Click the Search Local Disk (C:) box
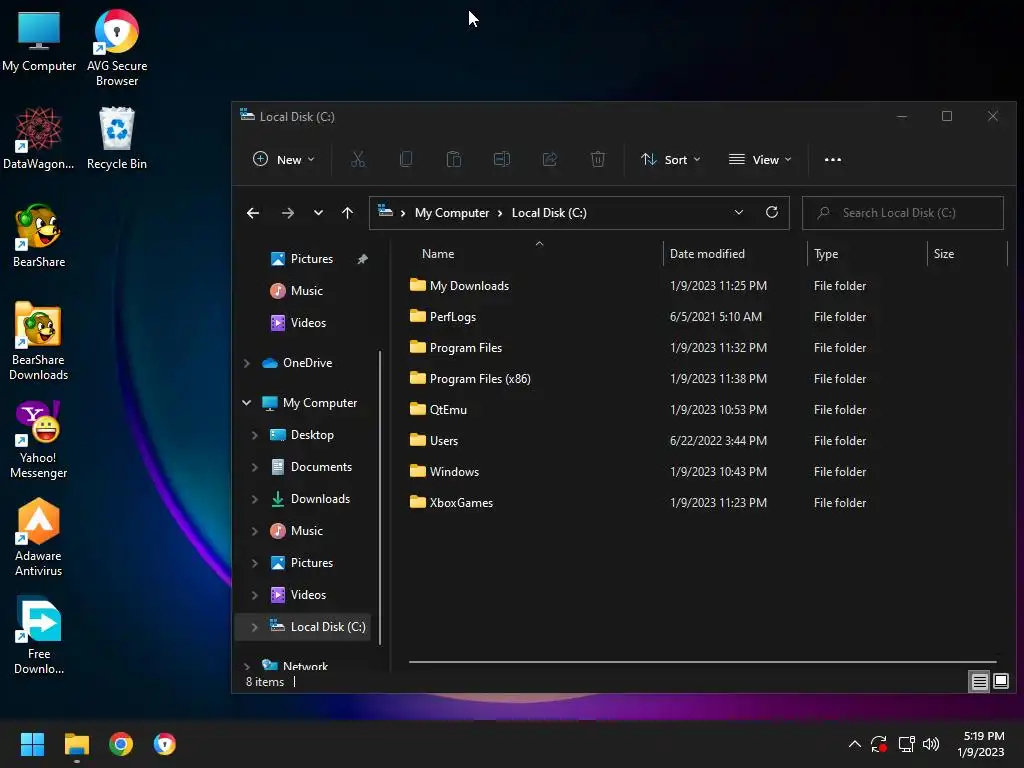This screenshot has height=768, width=1024. point(903,213)
